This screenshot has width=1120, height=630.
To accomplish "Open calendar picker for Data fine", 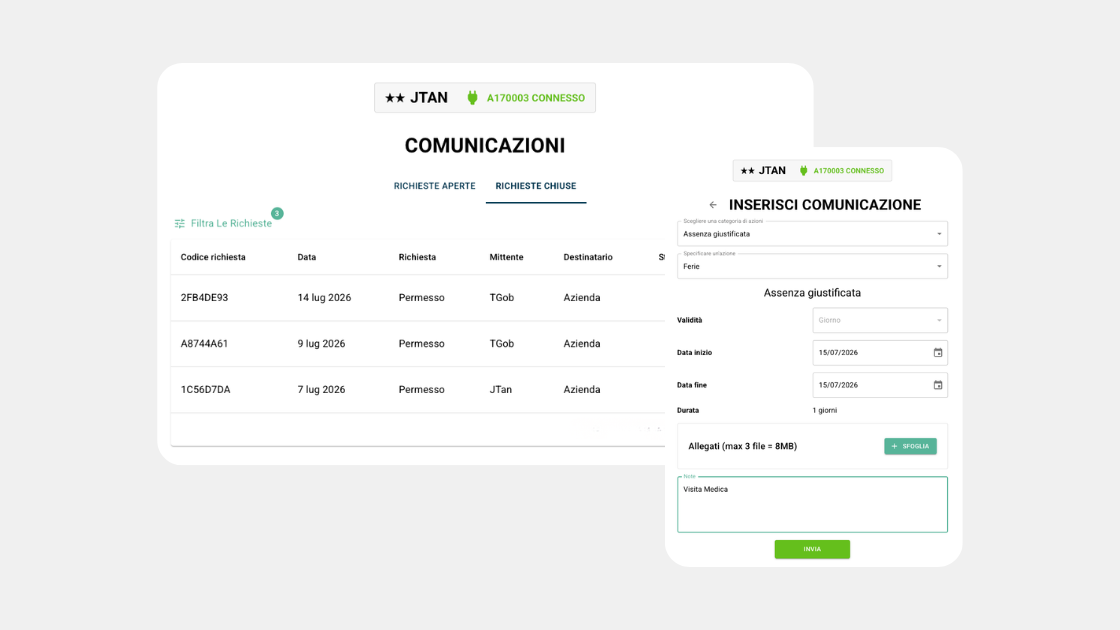I will click(938, 385).
